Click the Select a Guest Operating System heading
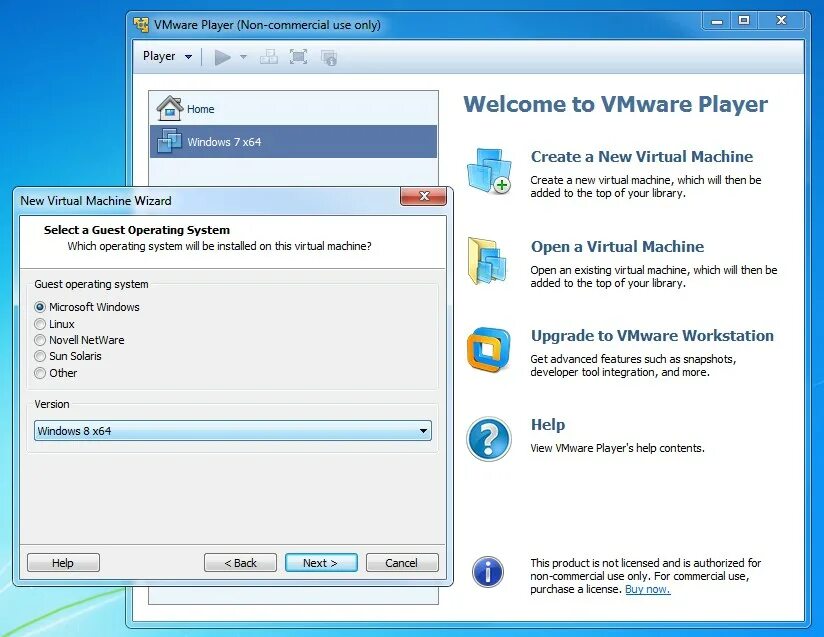The height and width of the screenshot is (637, 824). tap(137, 230)
